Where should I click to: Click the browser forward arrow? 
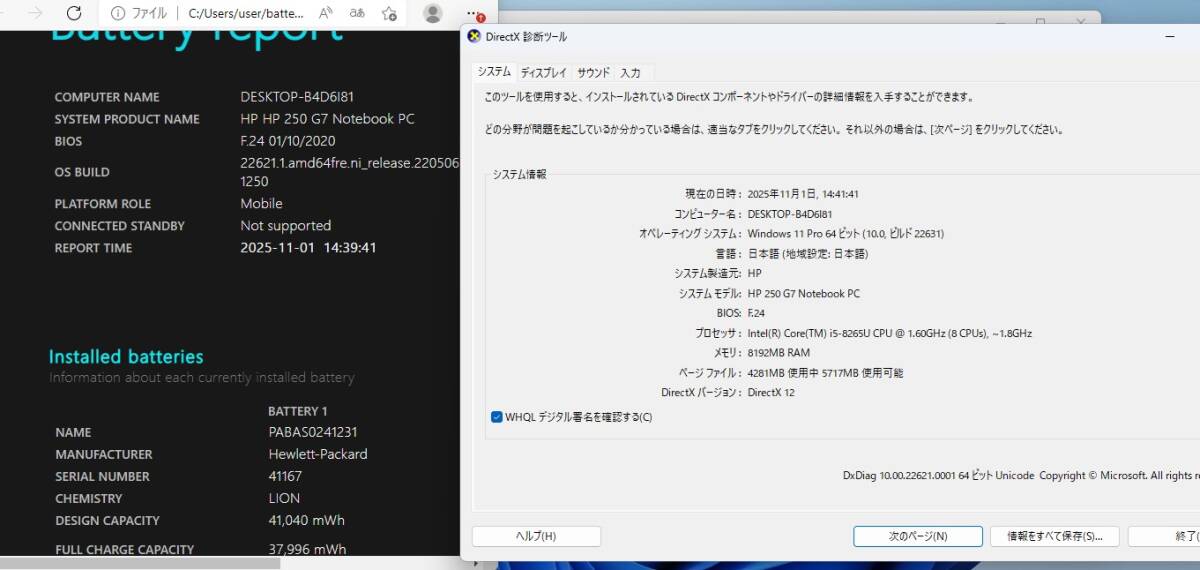click(x=36, y=14)
